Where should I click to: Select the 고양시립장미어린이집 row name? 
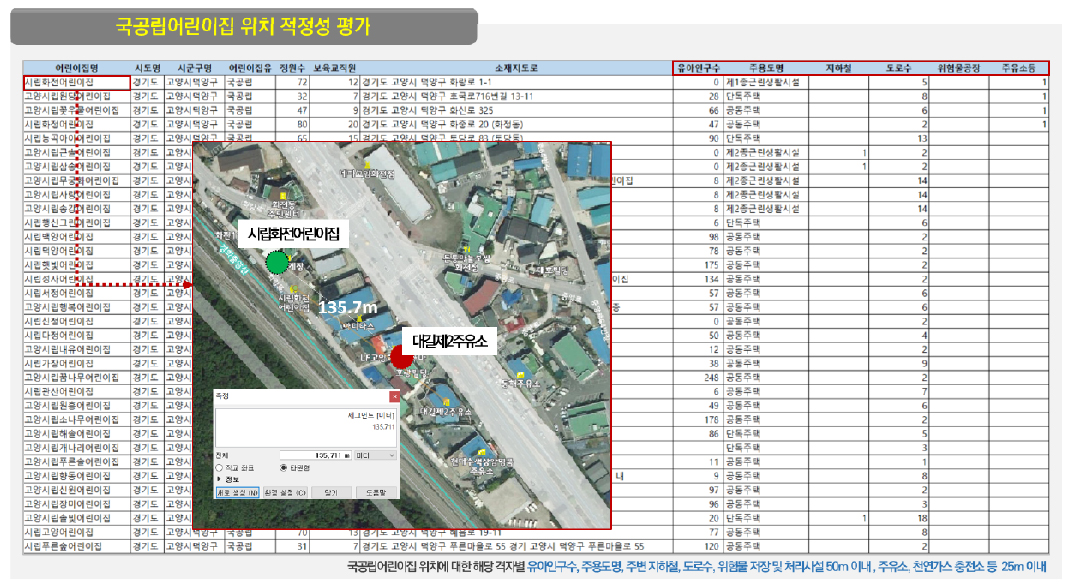(76, 504)
